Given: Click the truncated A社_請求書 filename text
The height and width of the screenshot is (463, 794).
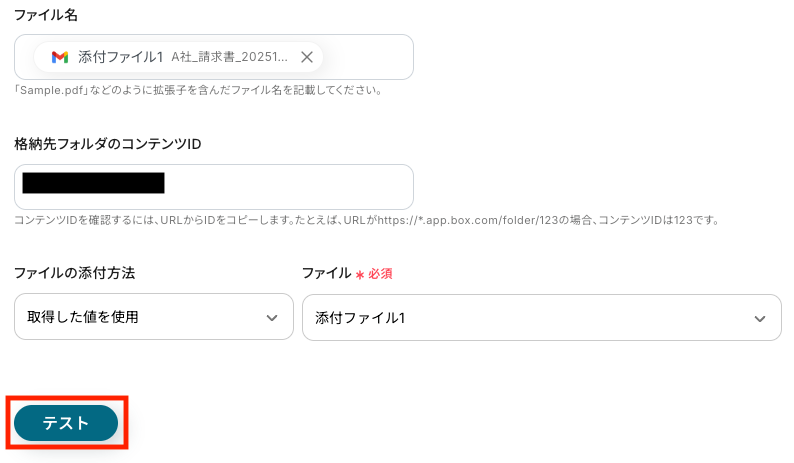Looking at the screenshot, I should 229,57.
